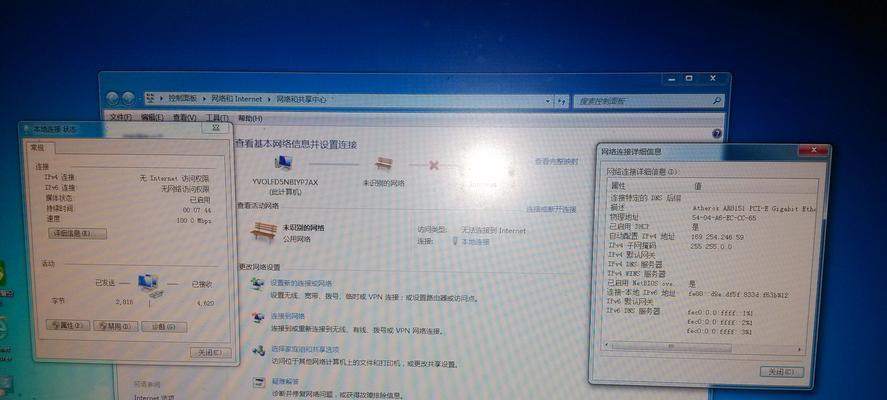This screenshot has width=887, height=400.
Task: Click the icon beside 设置新的连接或网络
Action: (258, 284)
